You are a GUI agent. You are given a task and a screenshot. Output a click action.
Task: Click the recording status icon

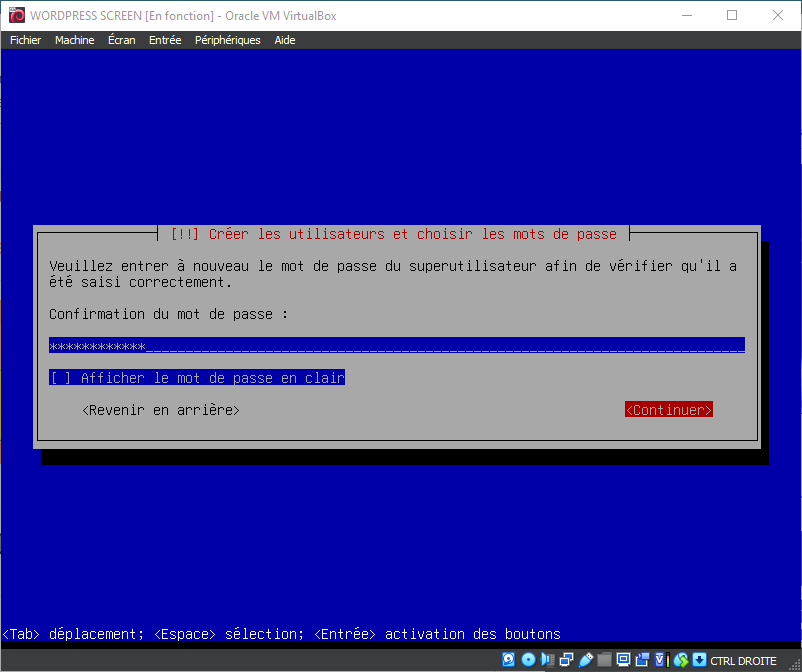point(642,660)
